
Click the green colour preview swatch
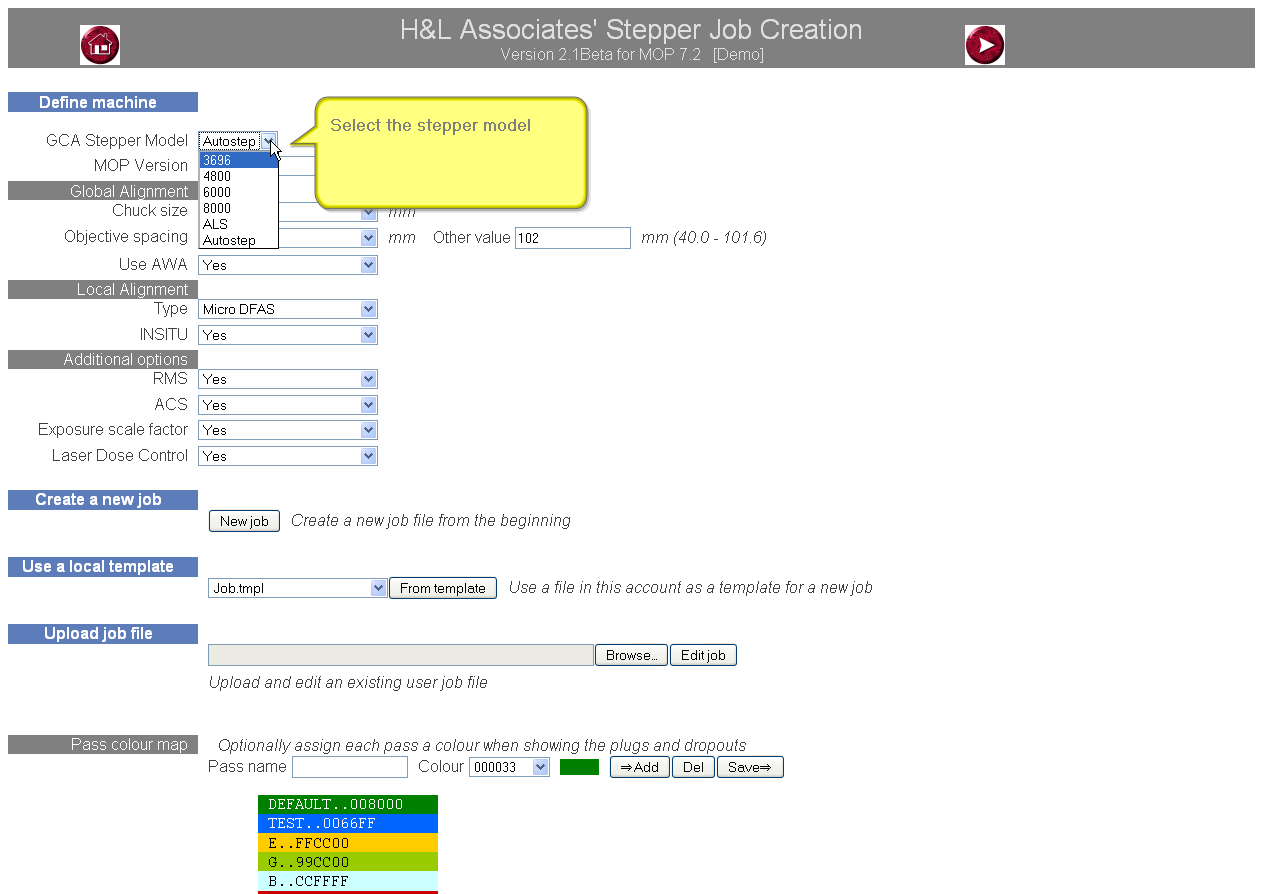pos(579,767)
